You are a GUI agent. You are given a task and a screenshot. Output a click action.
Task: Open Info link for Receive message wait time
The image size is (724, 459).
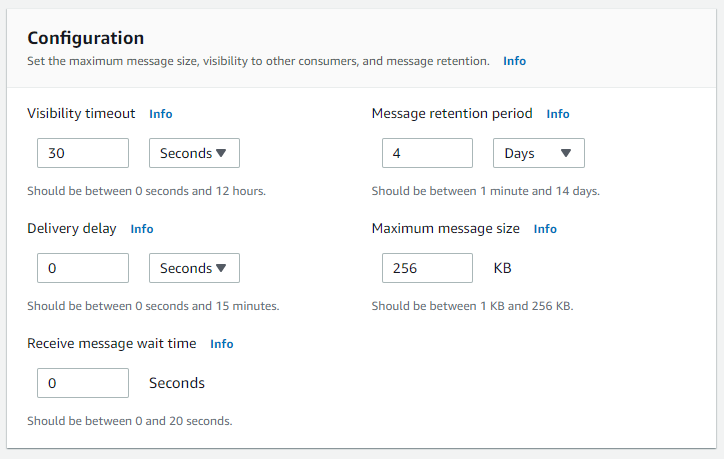click(x=222, y=344)
